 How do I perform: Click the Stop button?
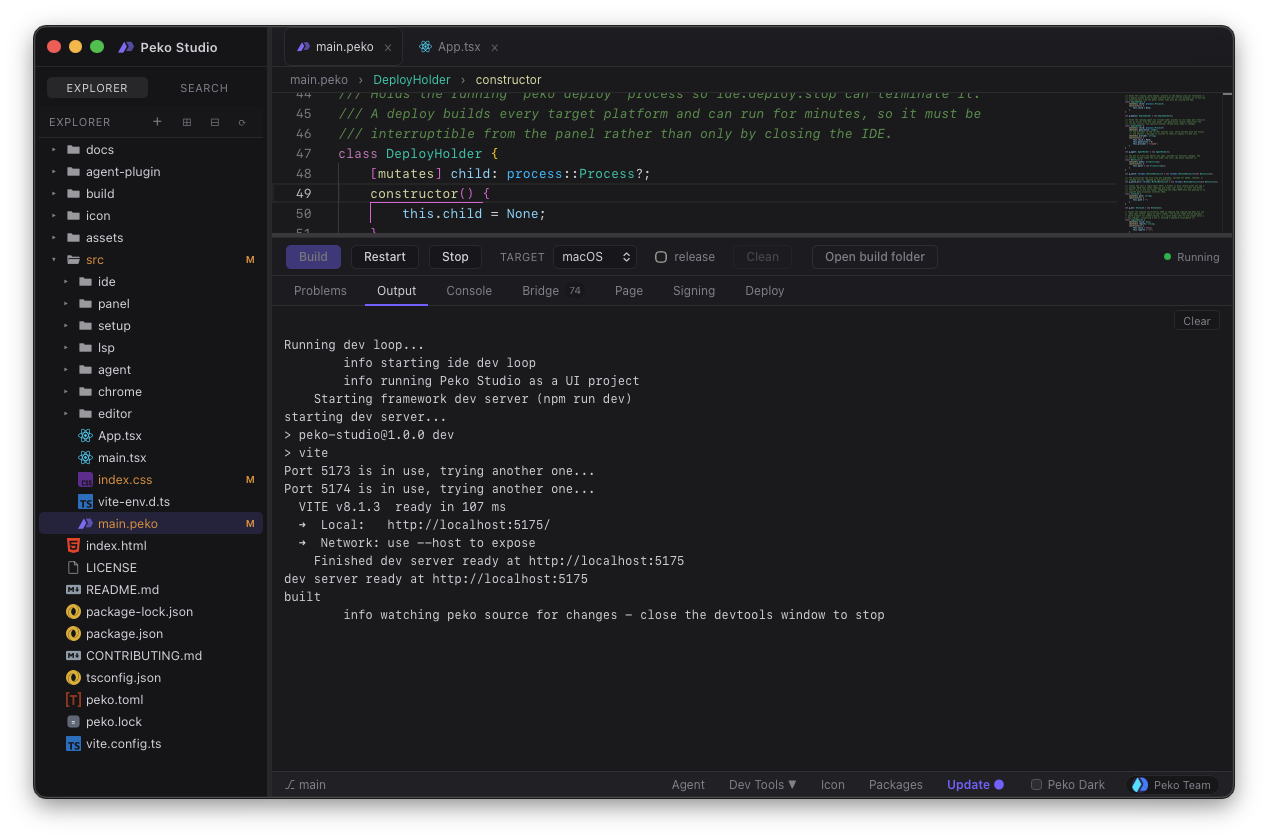pos(455,257)
